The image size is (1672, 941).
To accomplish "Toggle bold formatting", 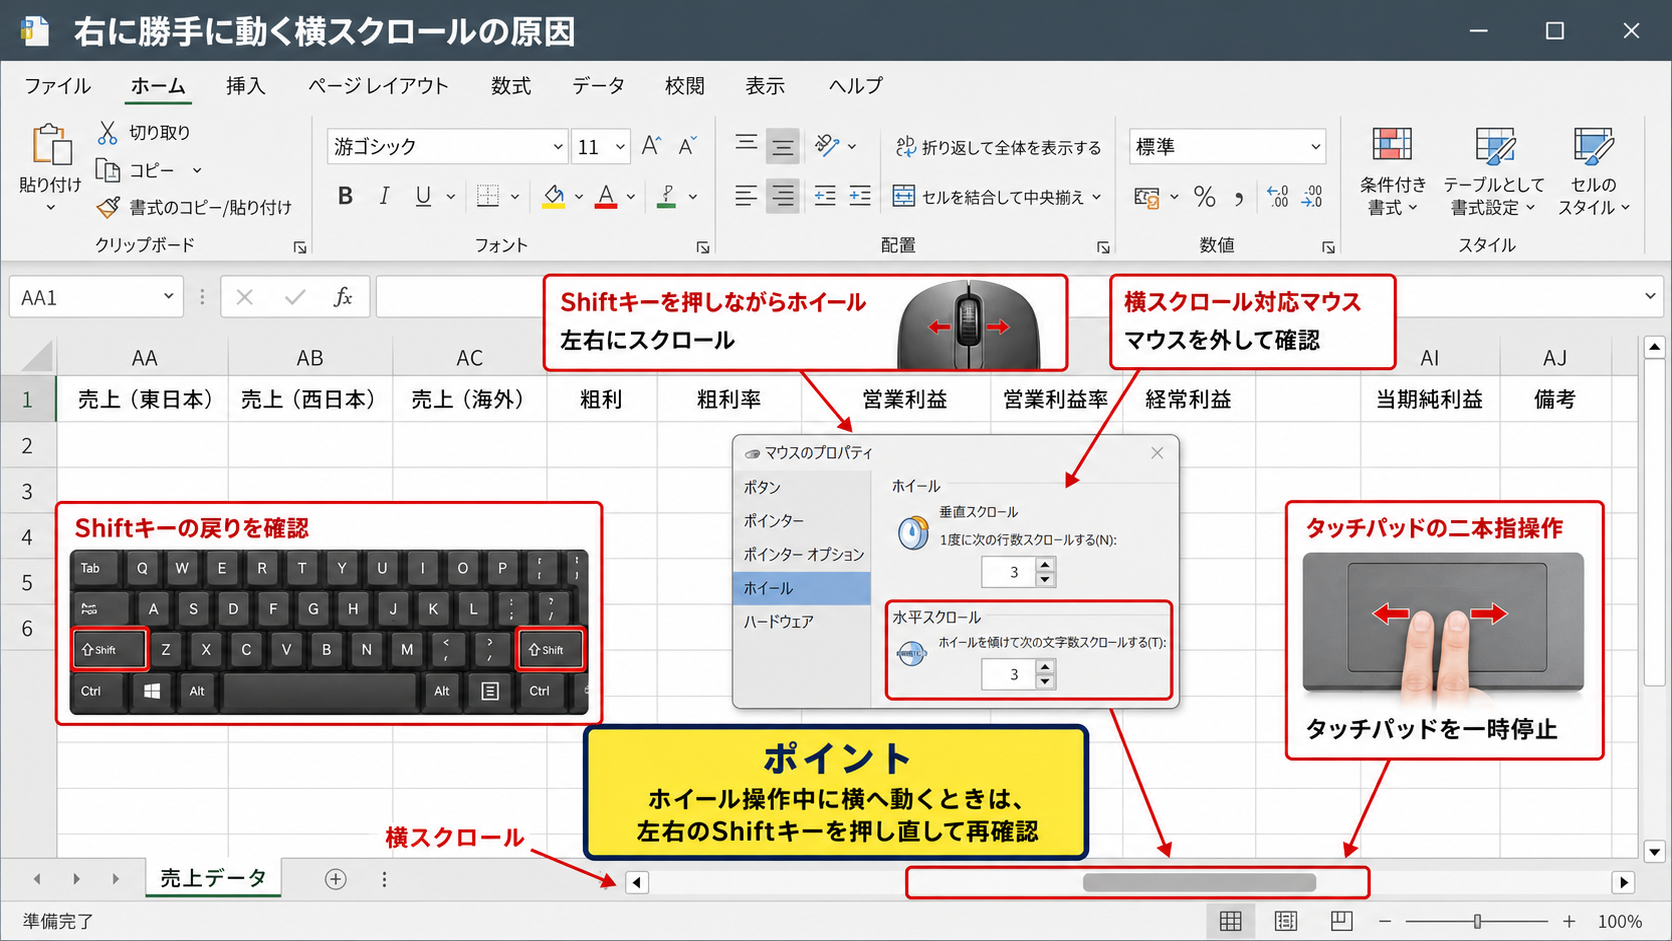I will click(x=345, y=196).
